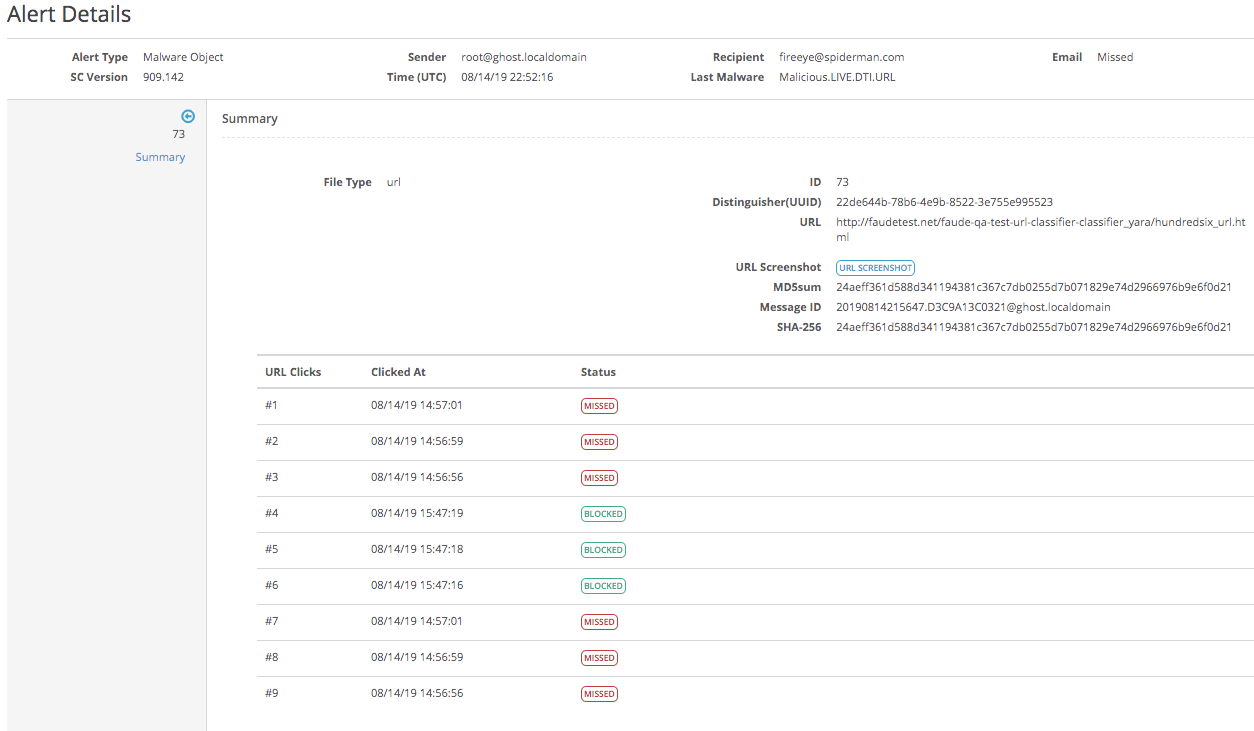Select the Clicked At column header
This screenshot has height=731, width=1254.
(x=398, y=372)
